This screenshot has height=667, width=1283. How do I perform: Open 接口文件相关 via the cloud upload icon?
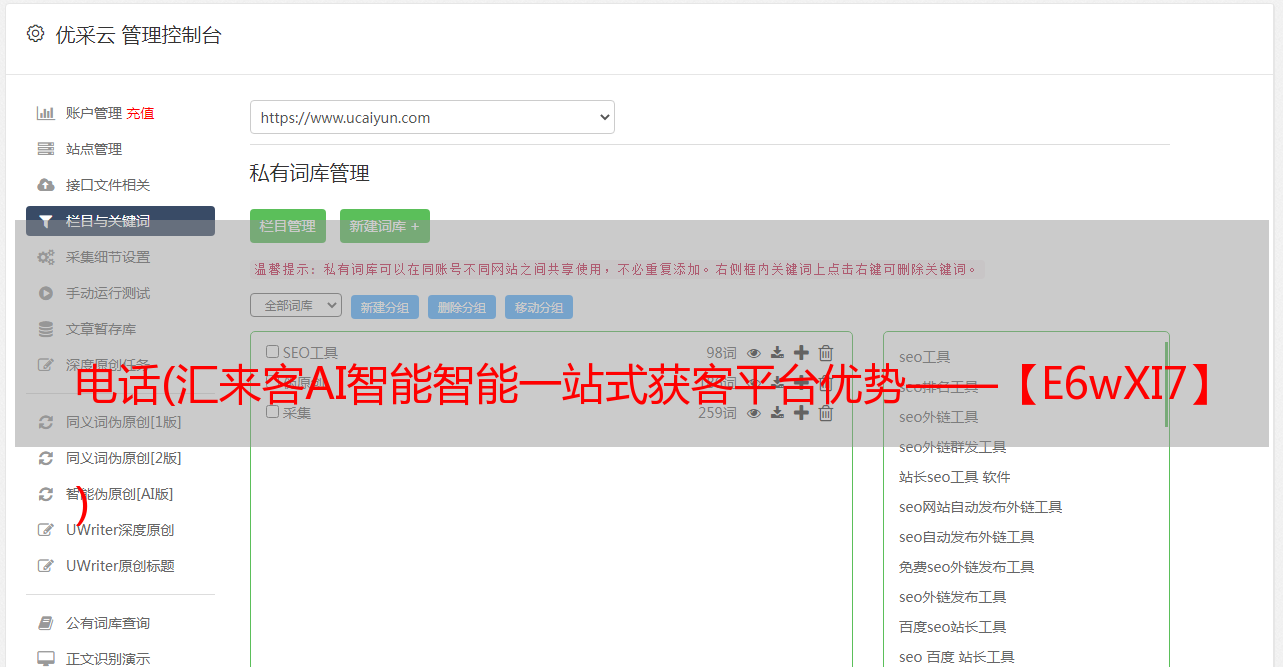(x=46, y=185)
